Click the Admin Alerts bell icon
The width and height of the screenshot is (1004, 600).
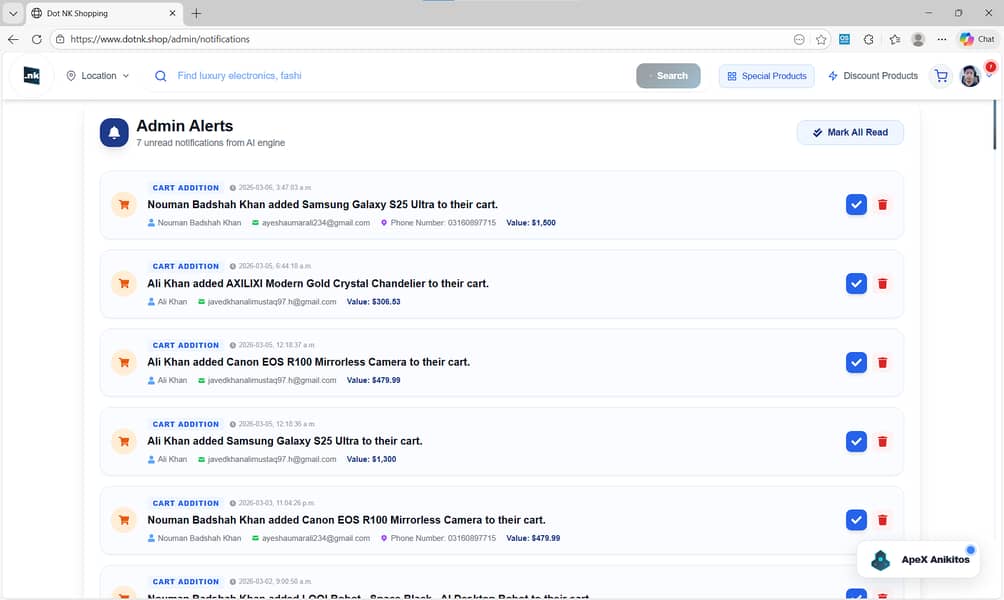coord(114,133)
